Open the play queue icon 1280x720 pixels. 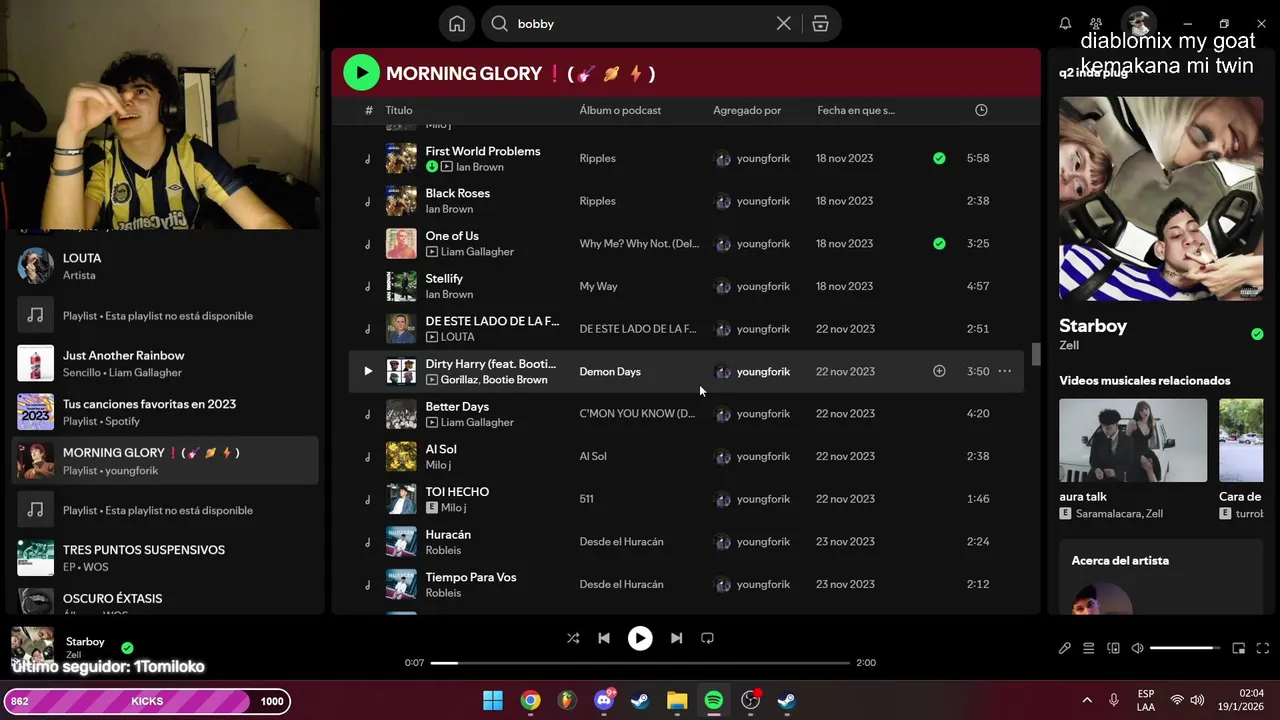click(x=1089, y=648)
